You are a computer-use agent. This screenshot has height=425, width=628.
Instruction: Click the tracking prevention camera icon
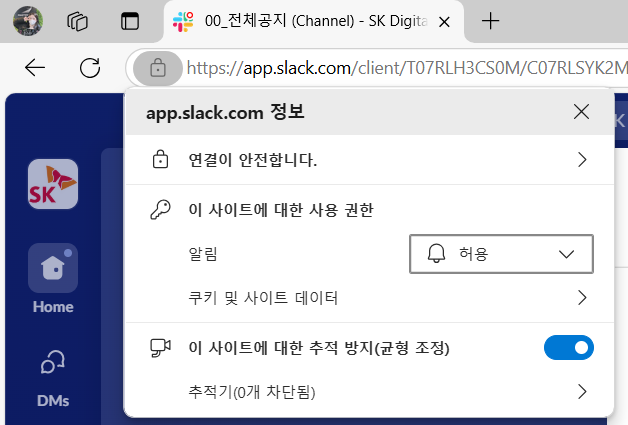[x=160, y=348]
